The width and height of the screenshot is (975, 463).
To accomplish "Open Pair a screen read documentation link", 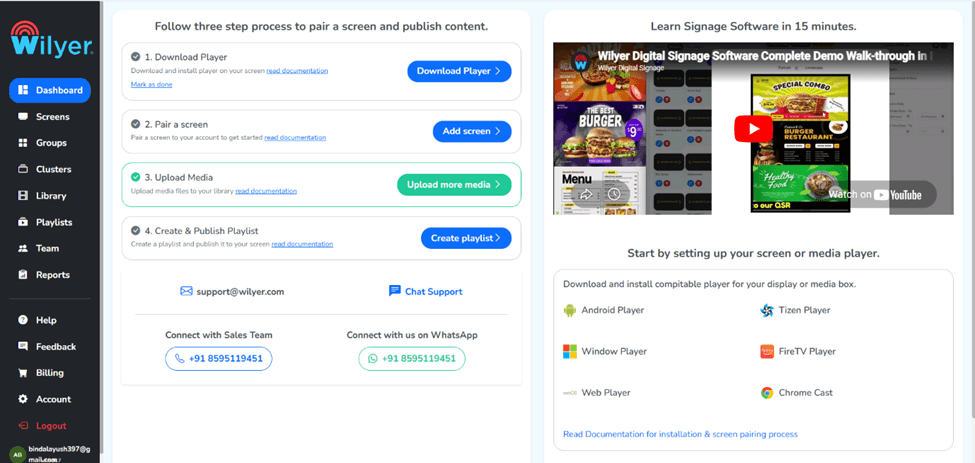I will click(295, 137).
